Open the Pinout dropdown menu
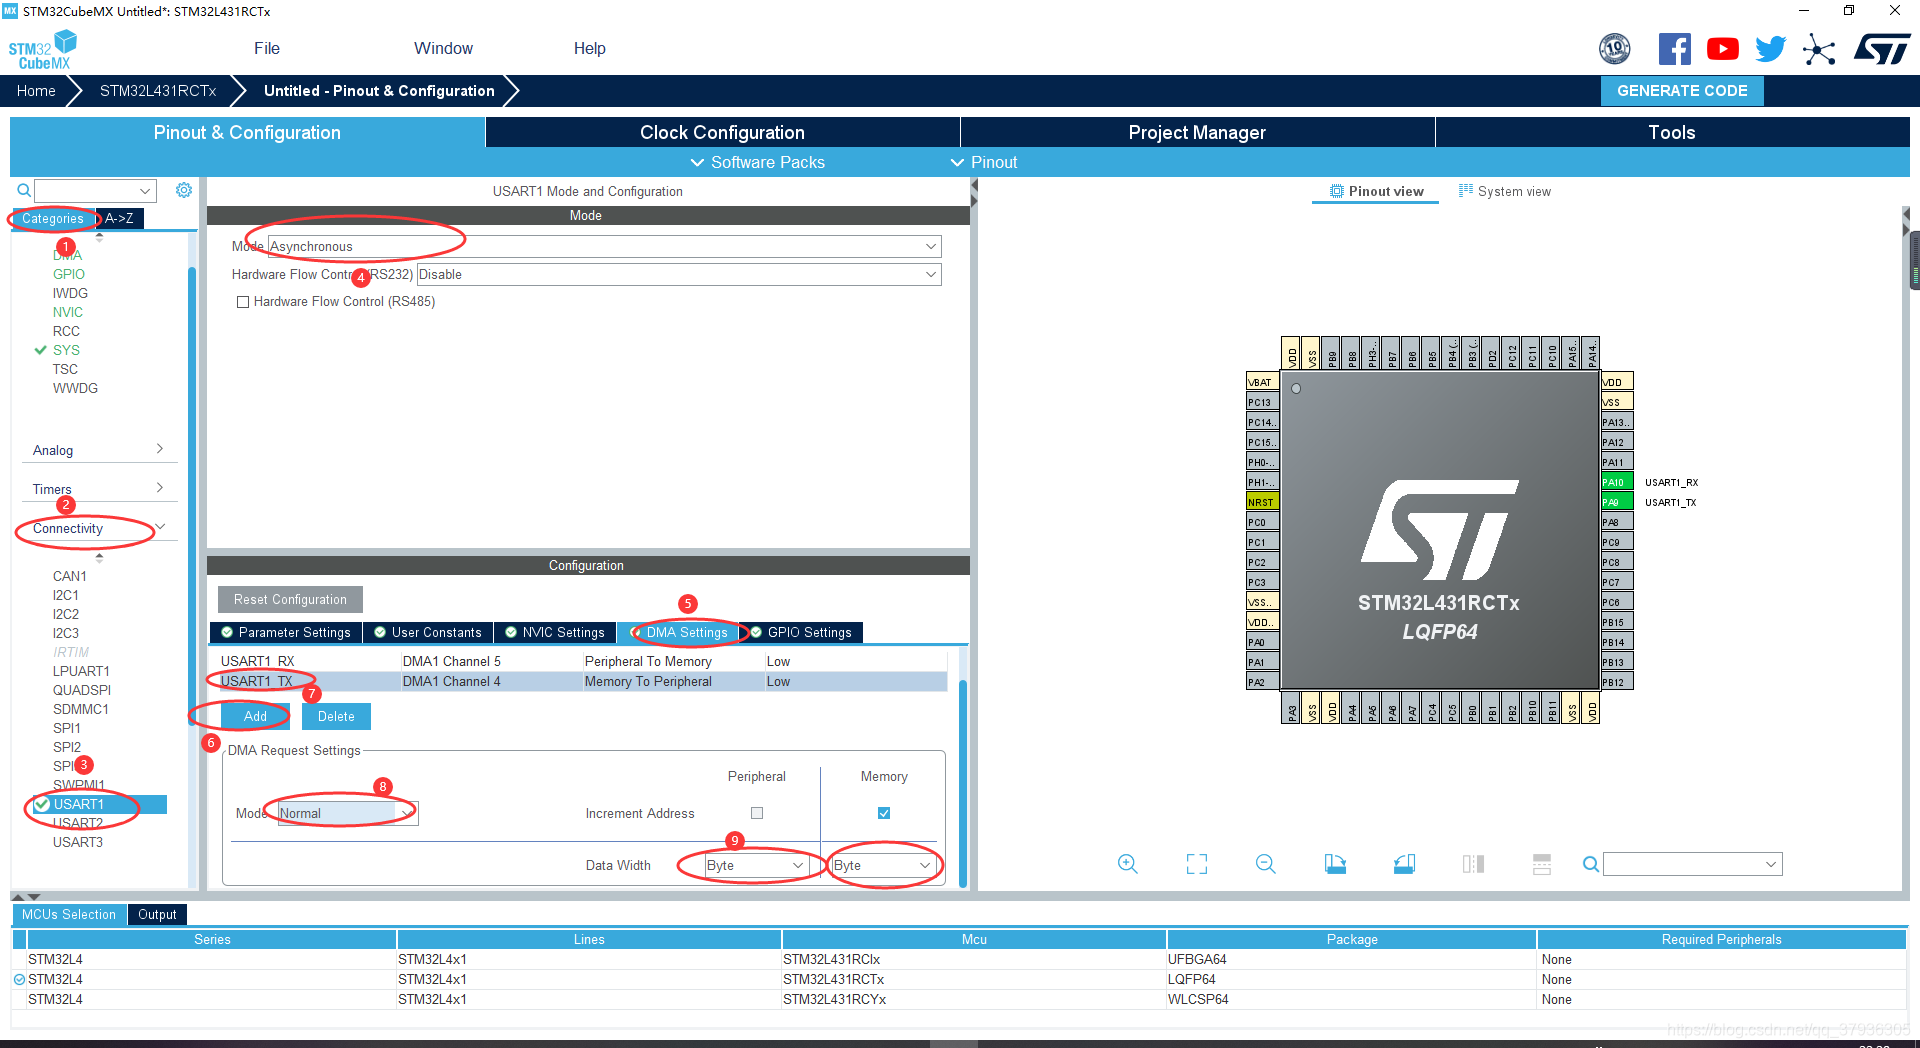Image resolution: width=1920 pixels, height=1048 pixels. (984, 162)
